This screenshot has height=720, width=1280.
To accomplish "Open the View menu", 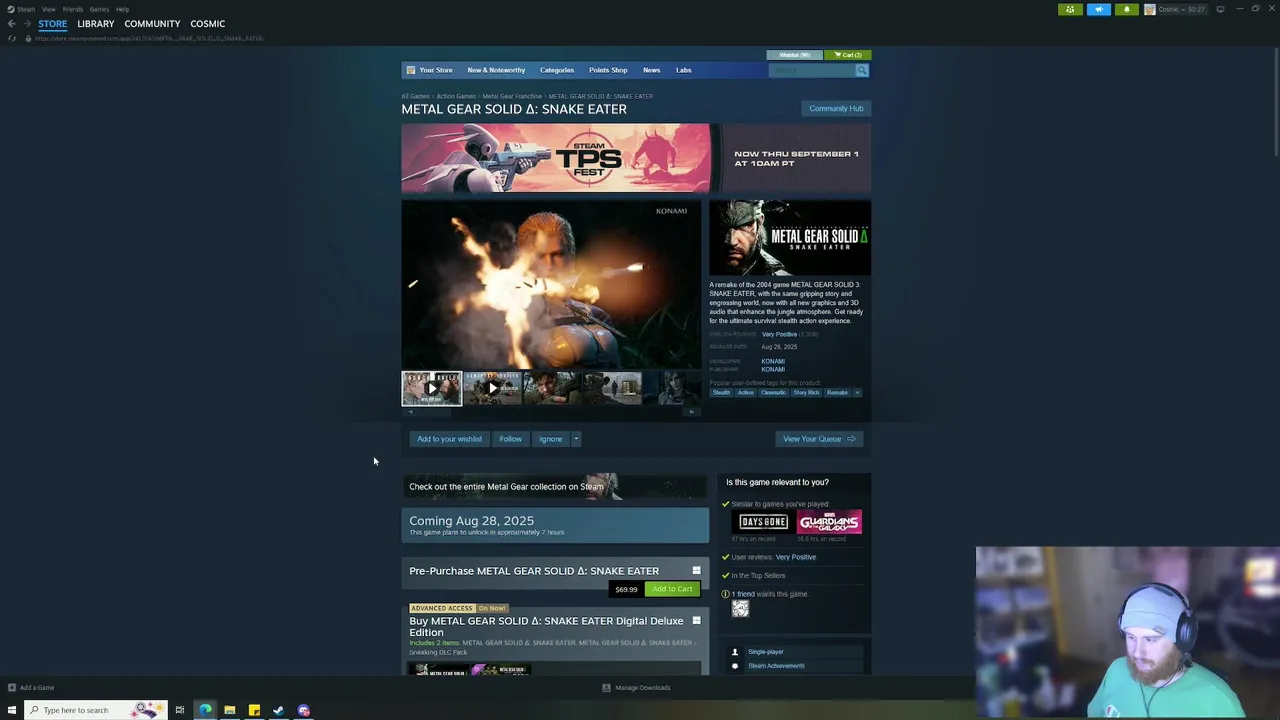I will (x=48, y=9).
